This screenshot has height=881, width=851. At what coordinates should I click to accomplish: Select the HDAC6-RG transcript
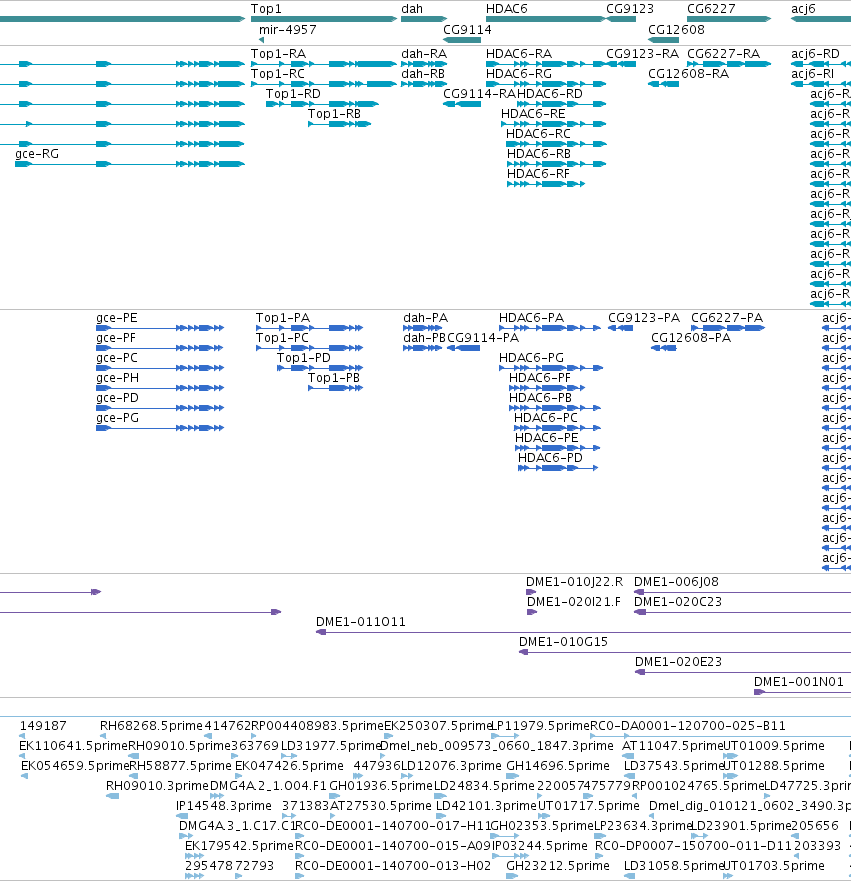[x=546, y=84]
